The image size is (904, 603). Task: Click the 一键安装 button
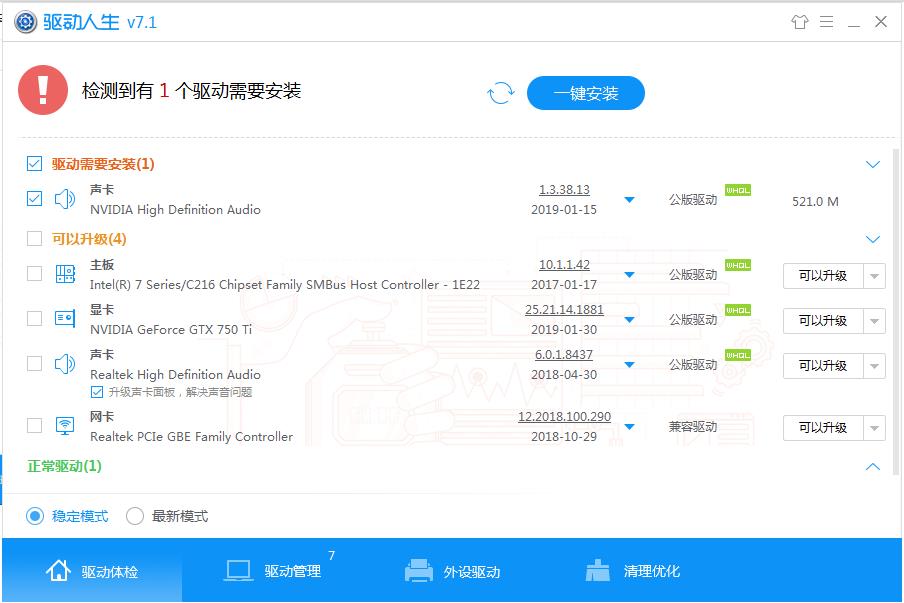[x=586, y=93]
